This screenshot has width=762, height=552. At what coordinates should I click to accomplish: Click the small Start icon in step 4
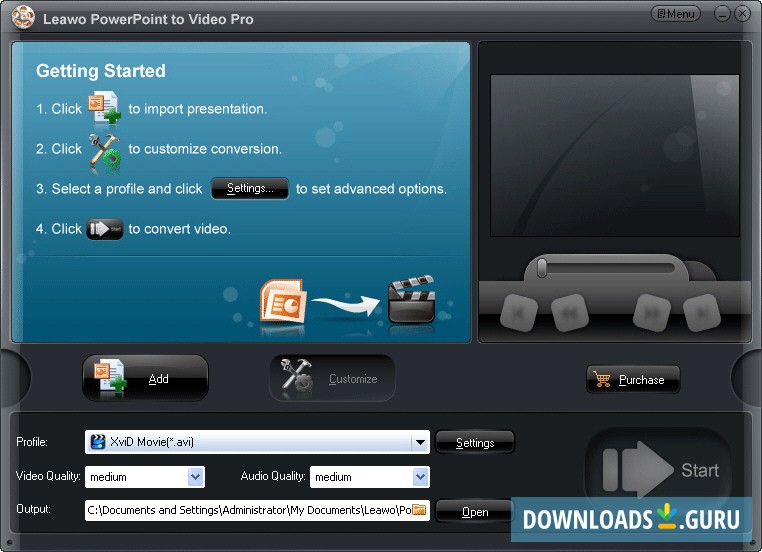105,229
